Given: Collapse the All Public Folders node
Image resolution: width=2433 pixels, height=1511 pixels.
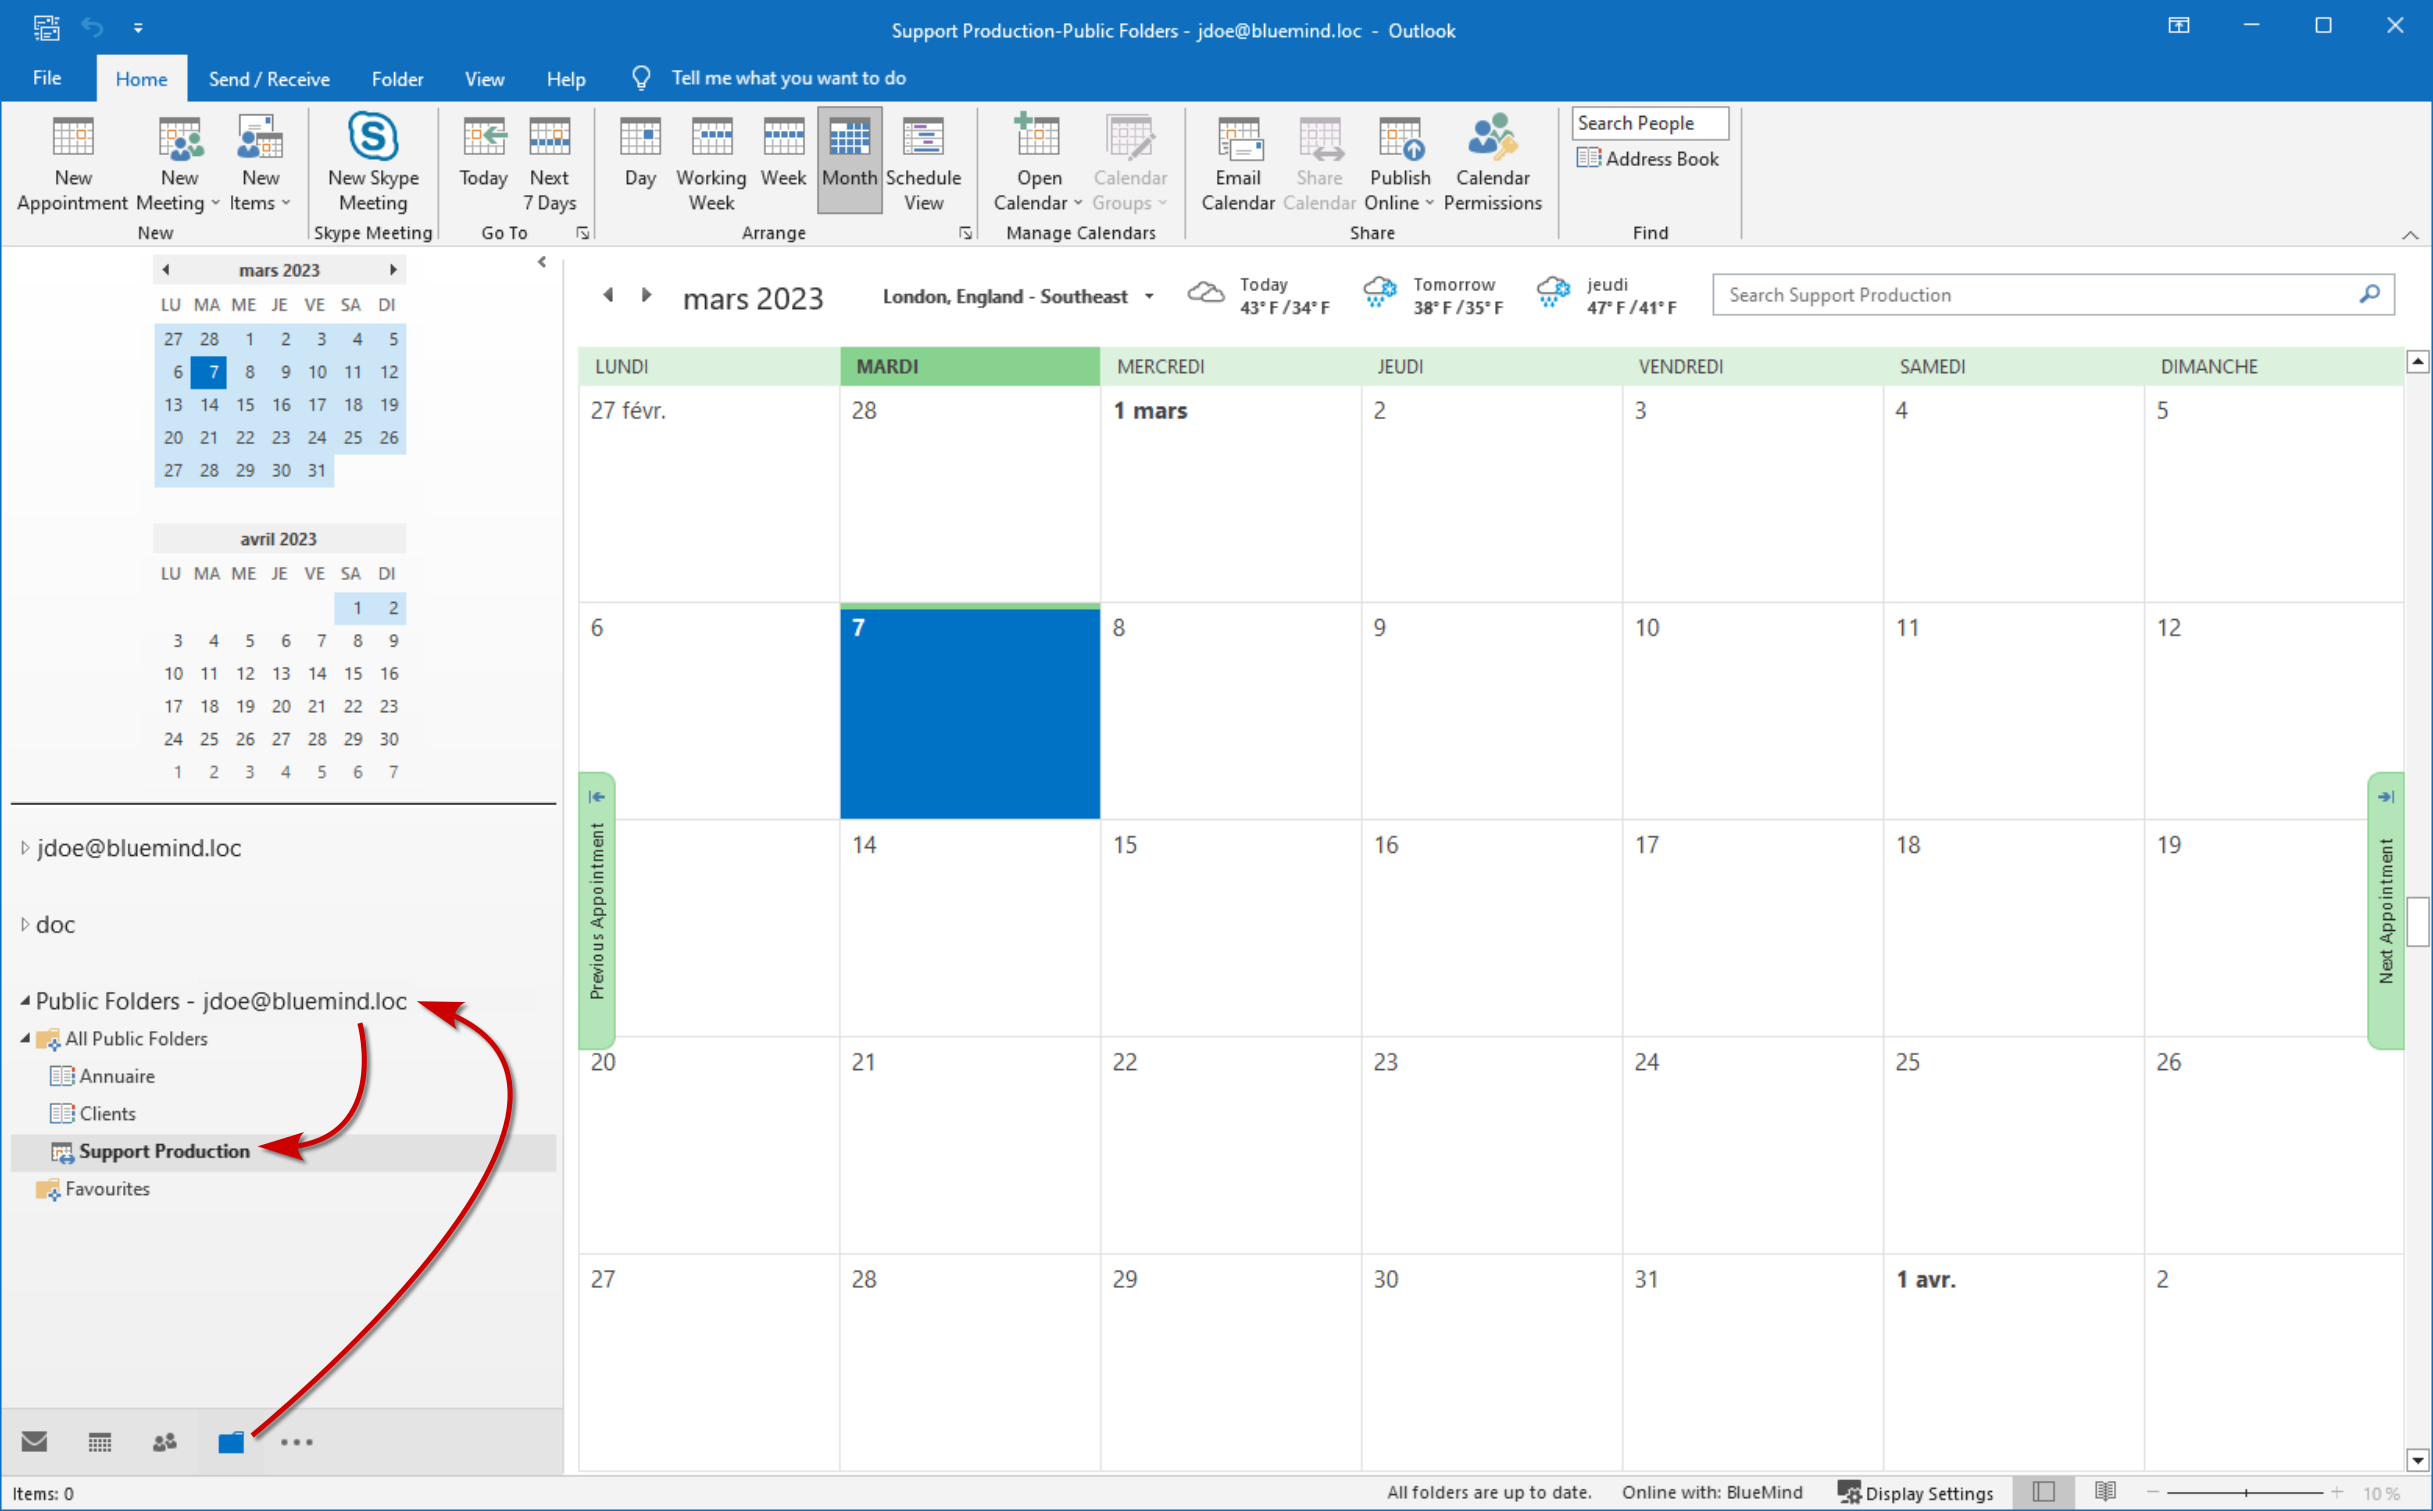Looking at the screenshot, I should [x=25, y=1039].
